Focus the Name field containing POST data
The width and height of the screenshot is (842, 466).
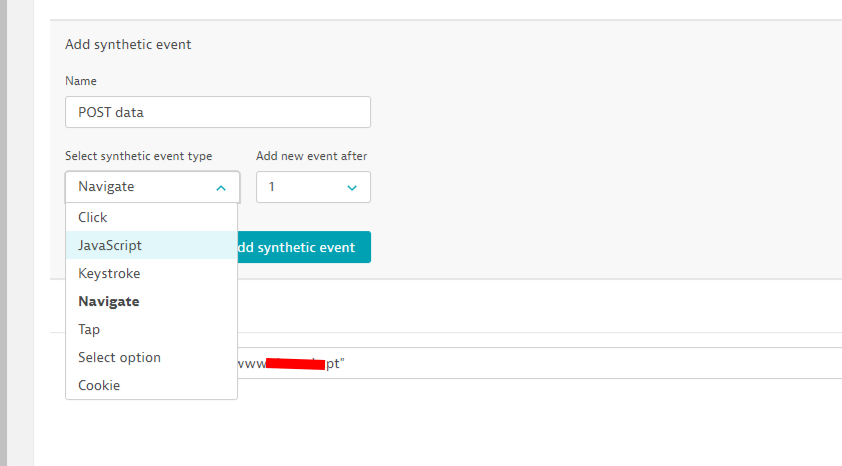(217, 112)
